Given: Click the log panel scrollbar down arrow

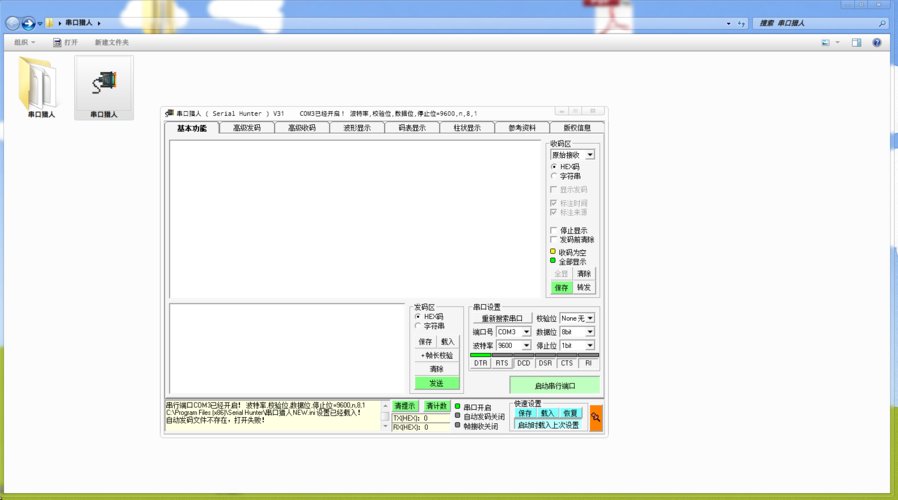Looking at the screenshot, I should 385,427.
